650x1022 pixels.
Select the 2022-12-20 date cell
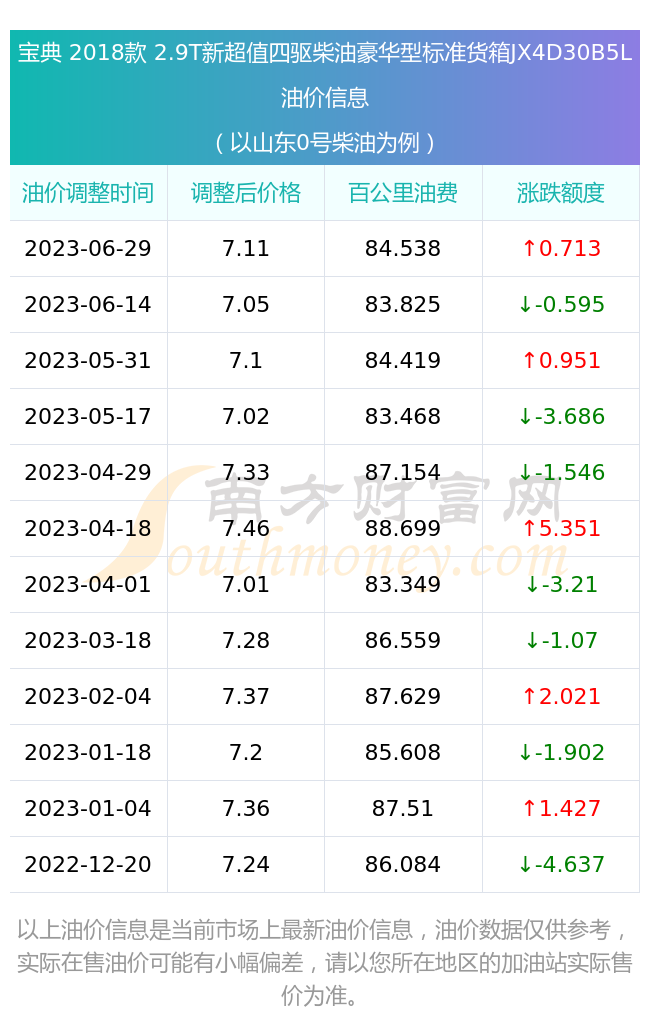pos(88,864)
